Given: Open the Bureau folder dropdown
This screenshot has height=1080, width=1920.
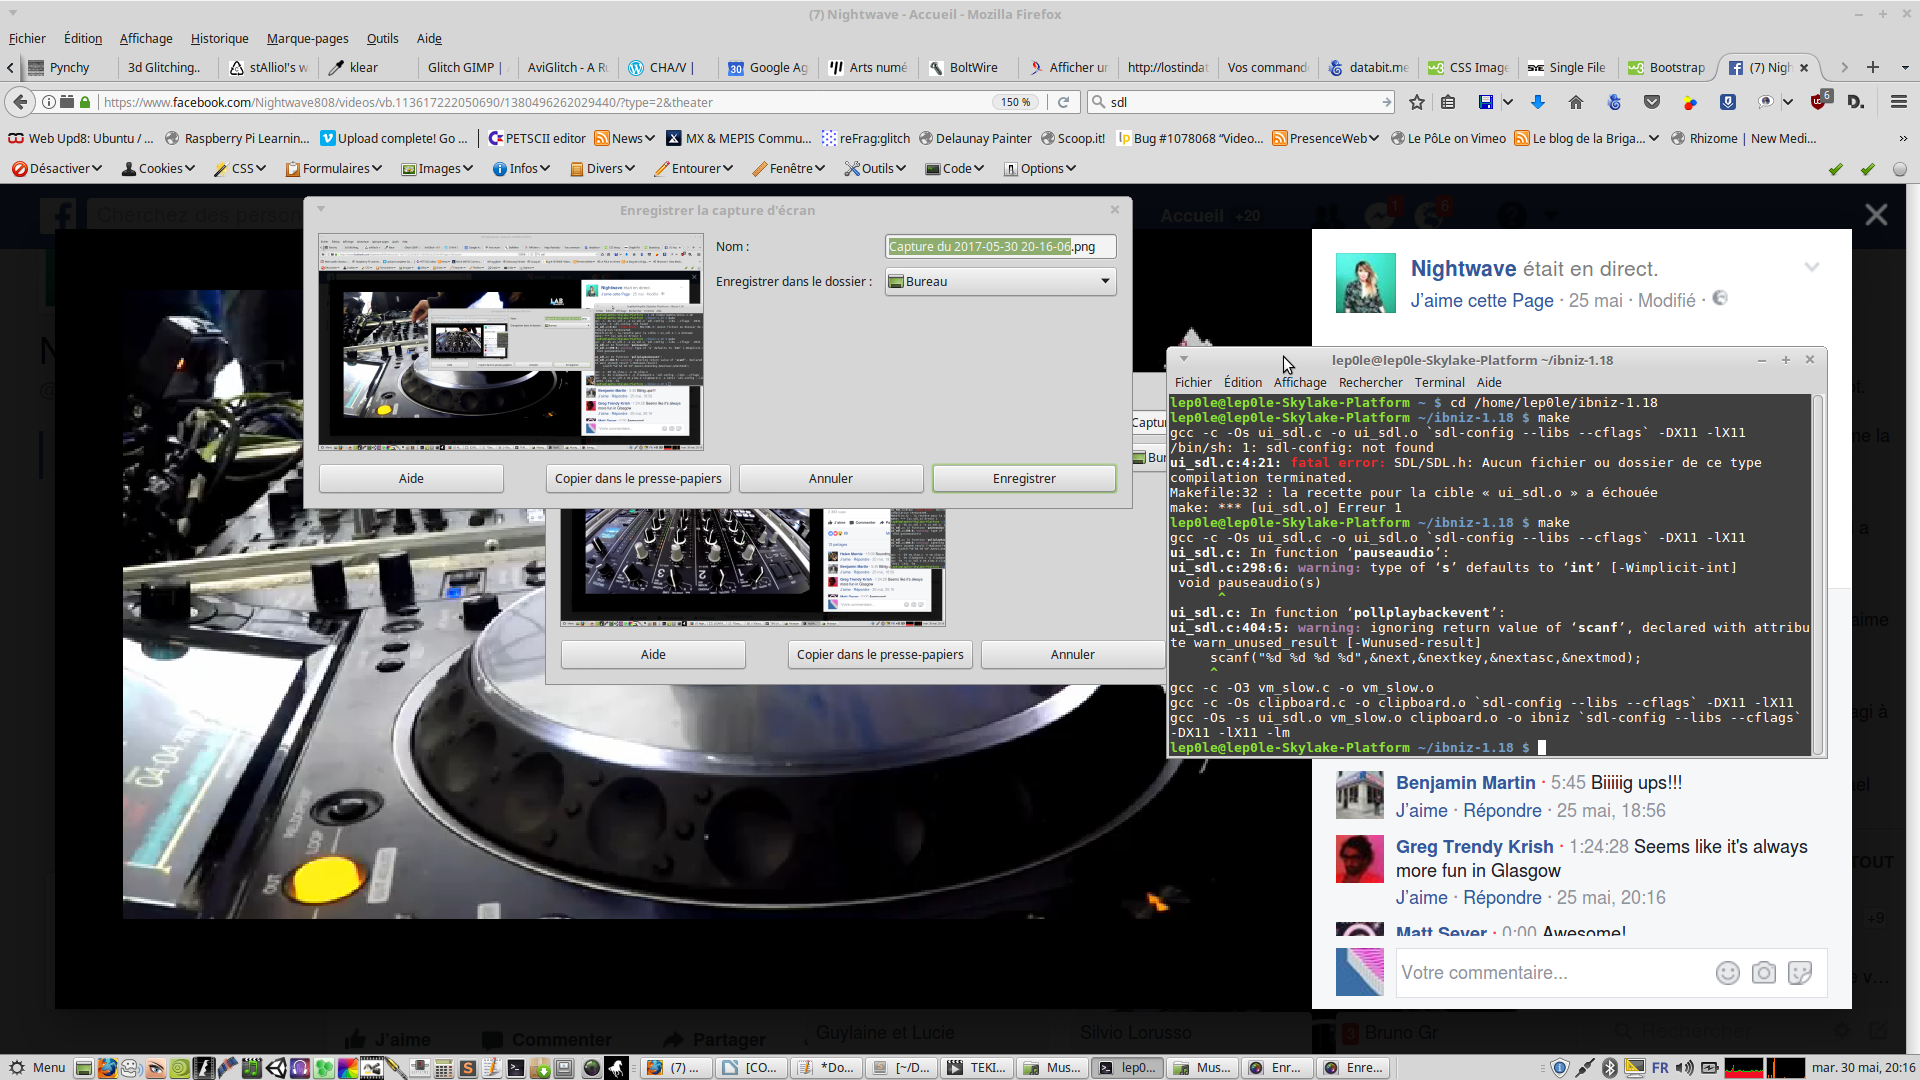Looking at the screenshot, I should pyautogui.click(x=1000, y=282).
